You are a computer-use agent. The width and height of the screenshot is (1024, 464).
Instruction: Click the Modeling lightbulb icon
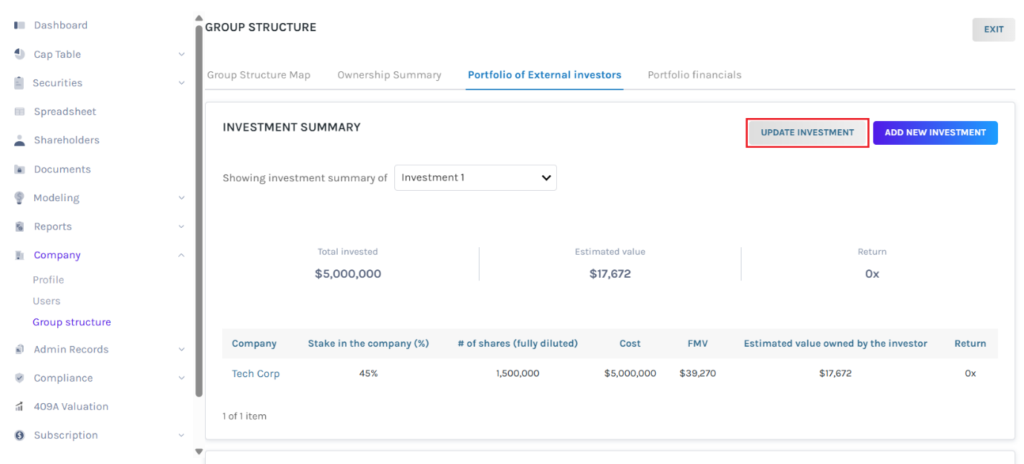point(19,198)
